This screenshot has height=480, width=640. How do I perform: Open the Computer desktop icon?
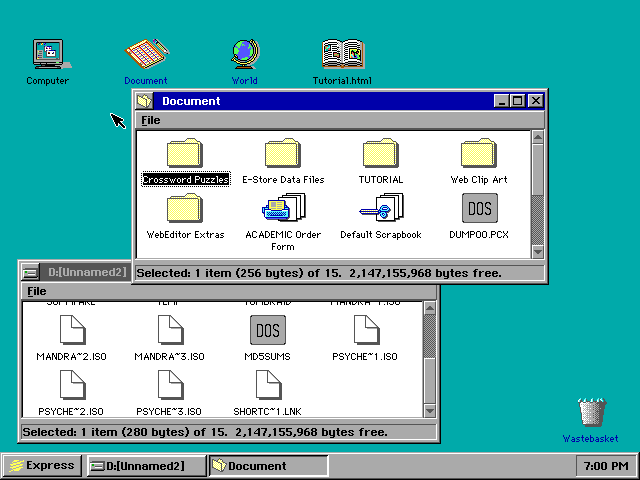(47, 55)
